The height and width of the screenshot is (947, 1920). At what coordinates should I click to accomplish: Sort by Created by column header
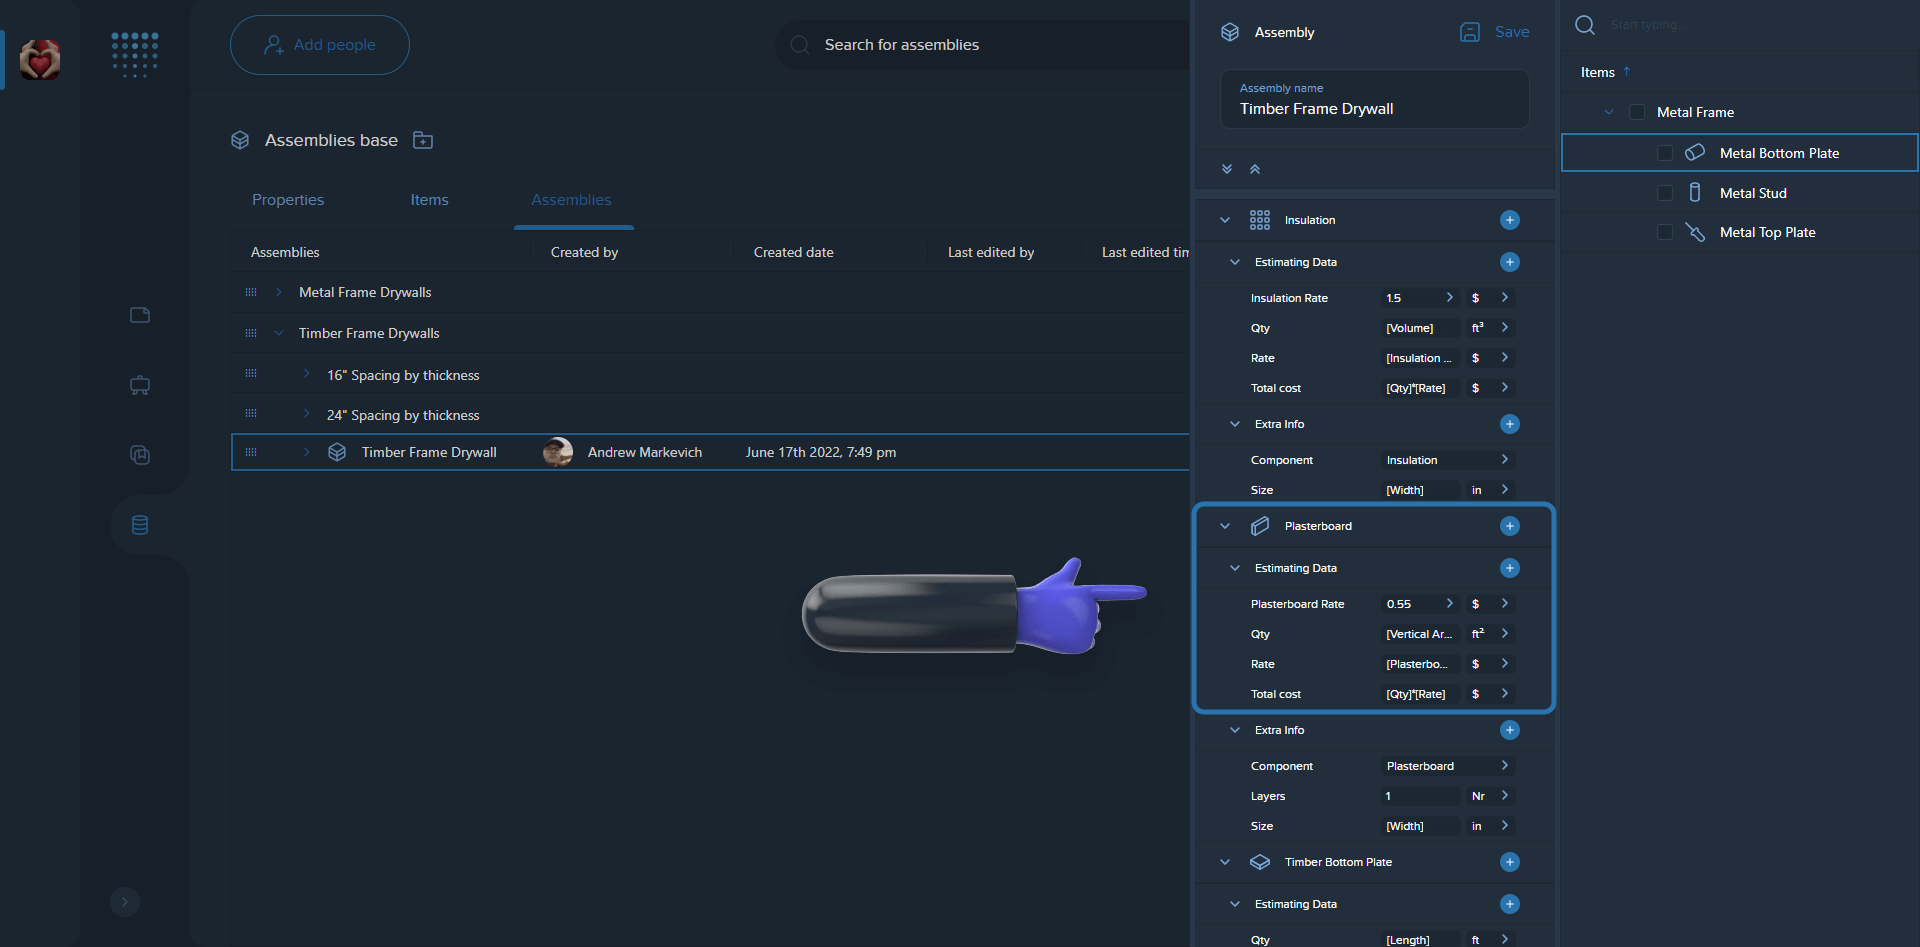point(585,252)
